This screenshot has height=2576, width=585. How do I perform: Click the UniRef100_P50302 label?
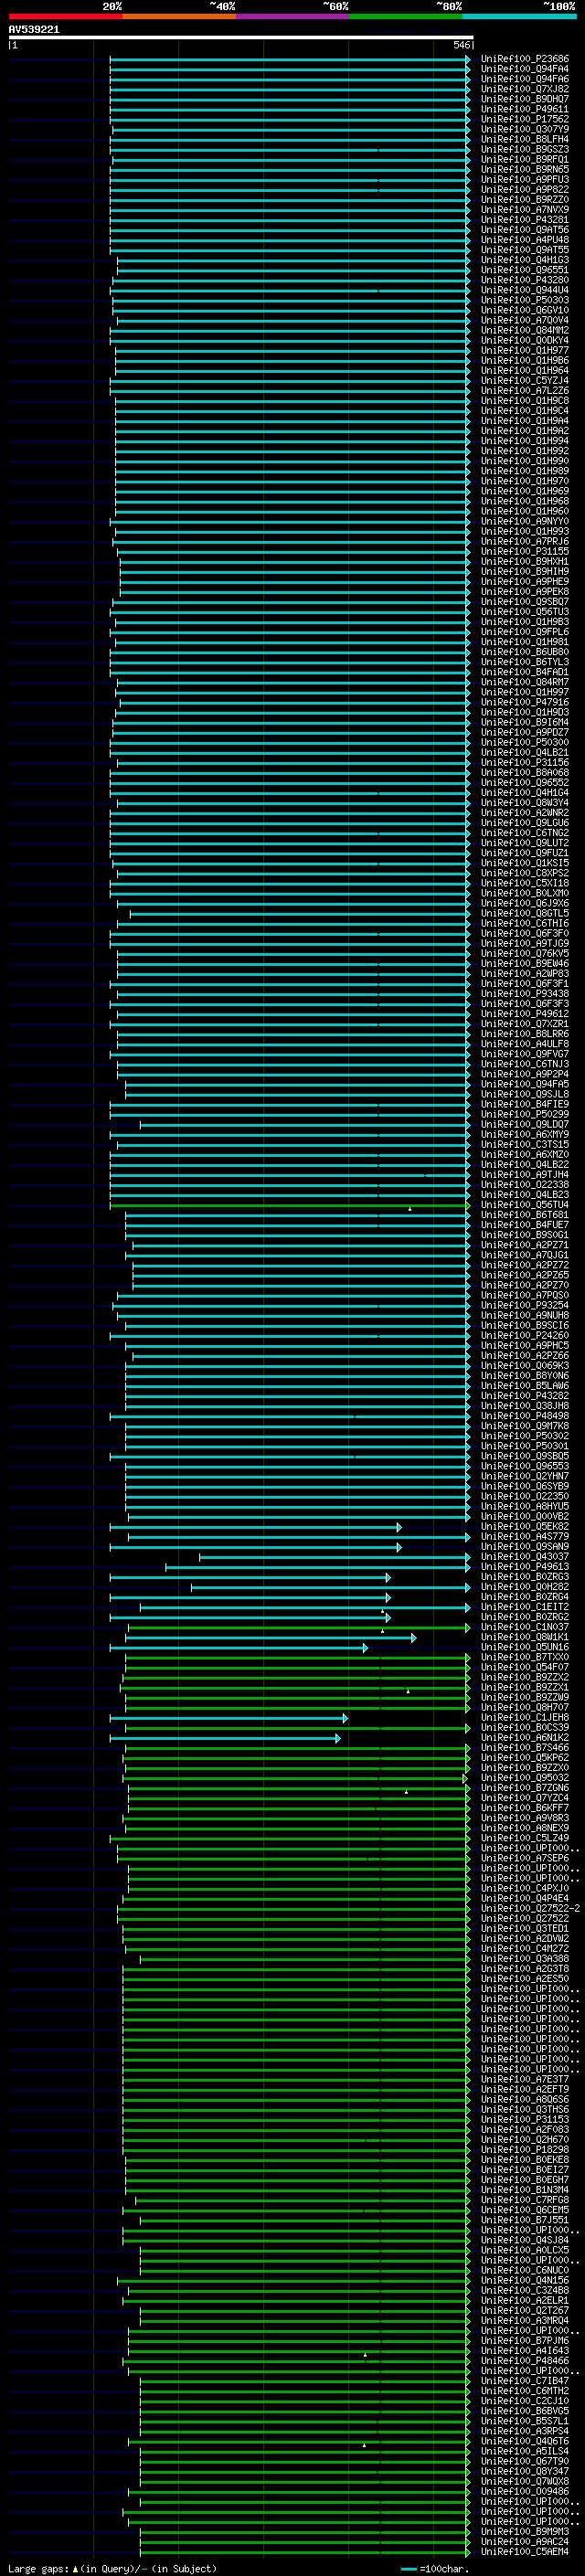tap(525, 1436)
